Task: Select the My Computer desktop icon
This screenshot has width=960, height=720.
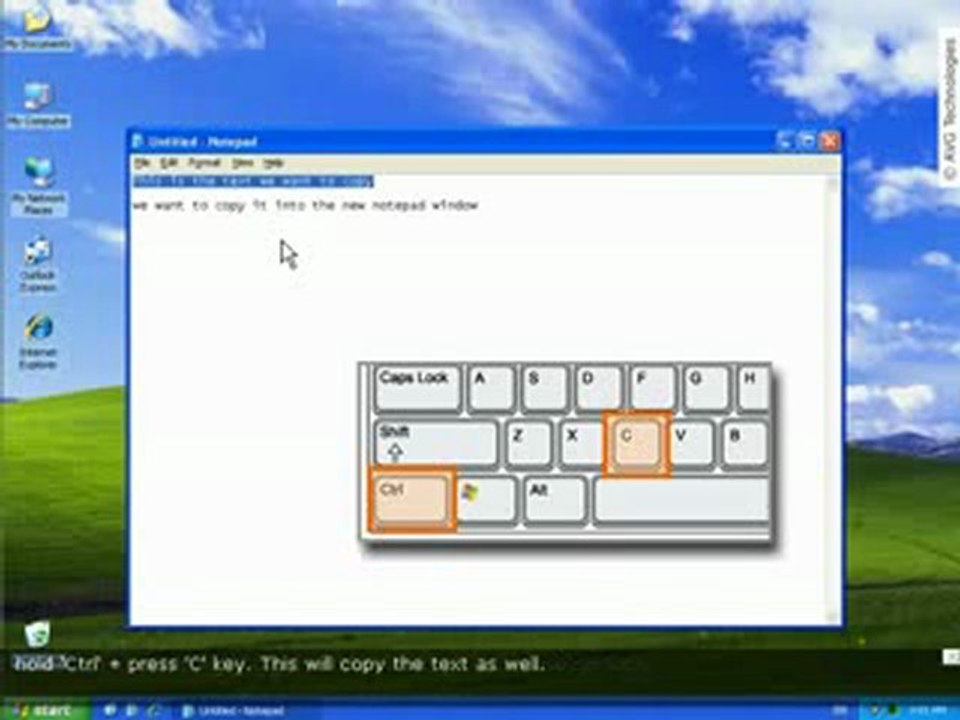Action: pos(37,104)
